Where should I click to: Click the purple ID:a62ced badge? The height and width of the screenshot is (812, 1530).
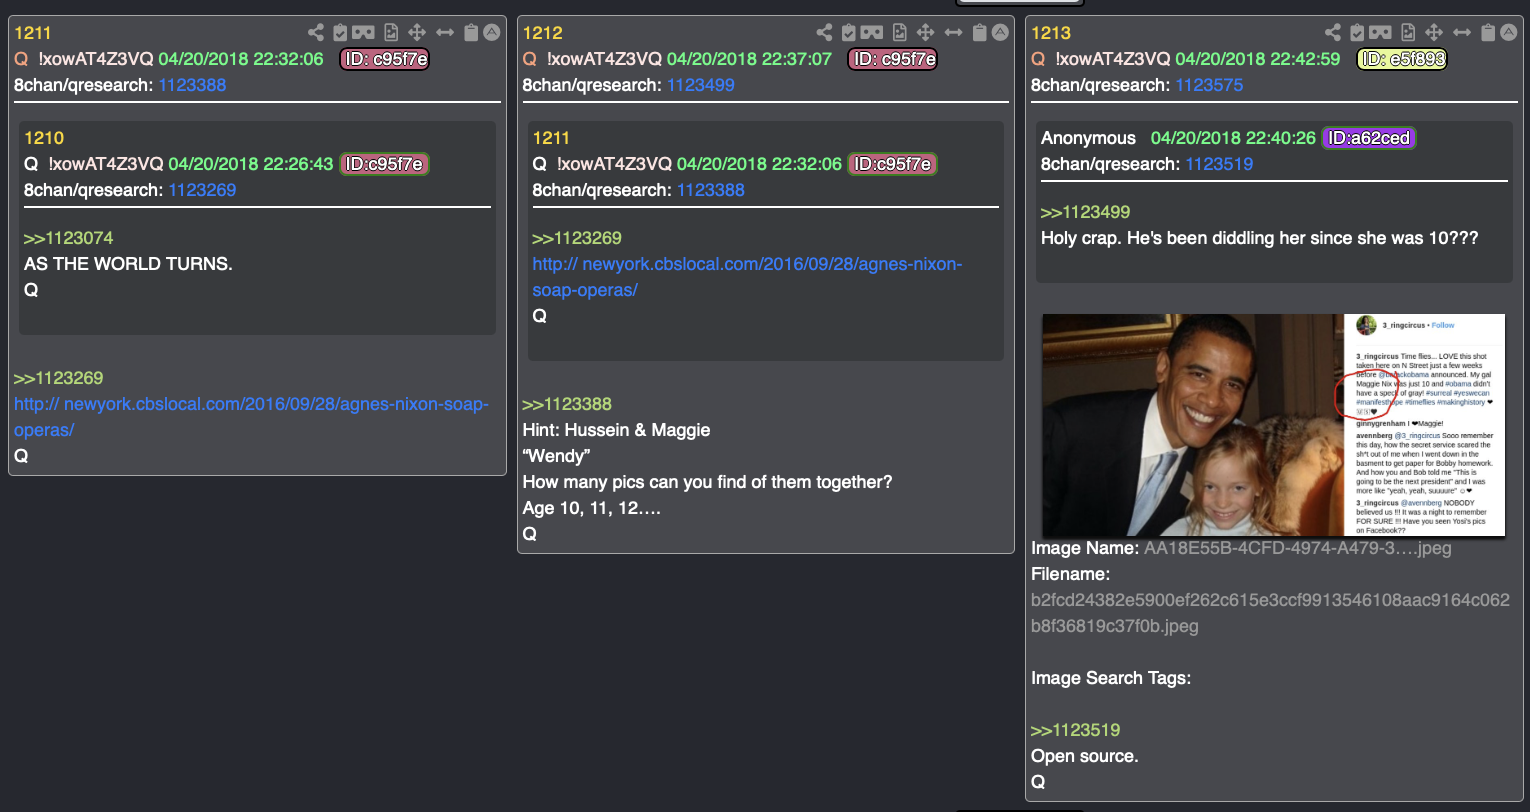[1369, 138]
